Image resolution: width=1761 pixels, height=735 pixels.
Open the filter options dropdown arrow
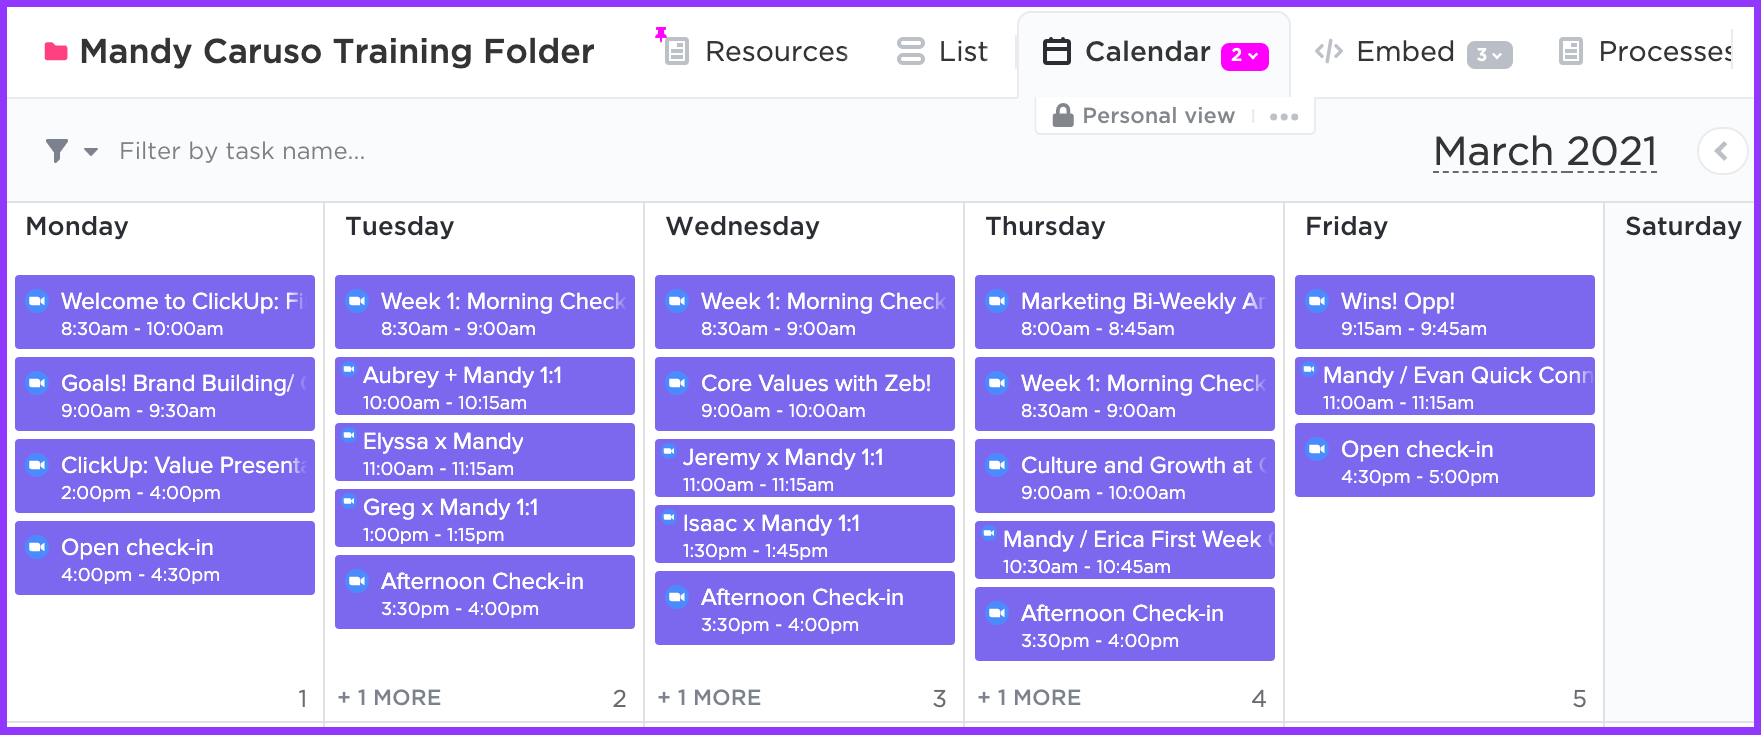91,152
